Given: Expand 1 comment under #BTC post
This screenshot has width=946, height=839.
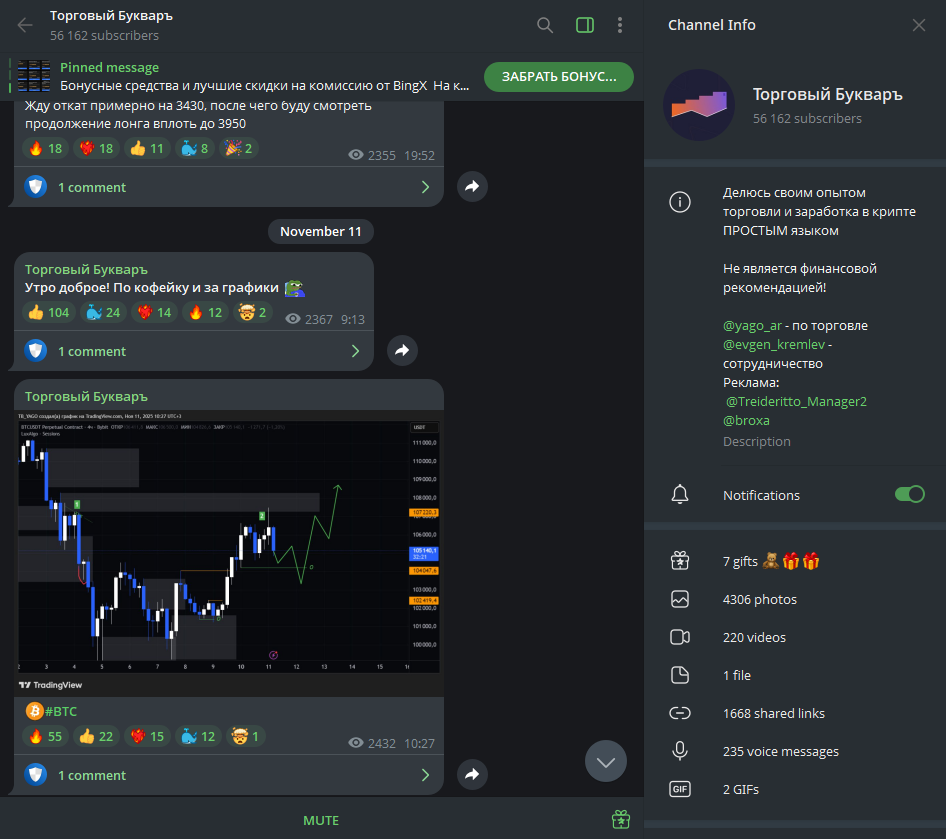Looking at the screenshot, I should [x=229, y=775].
